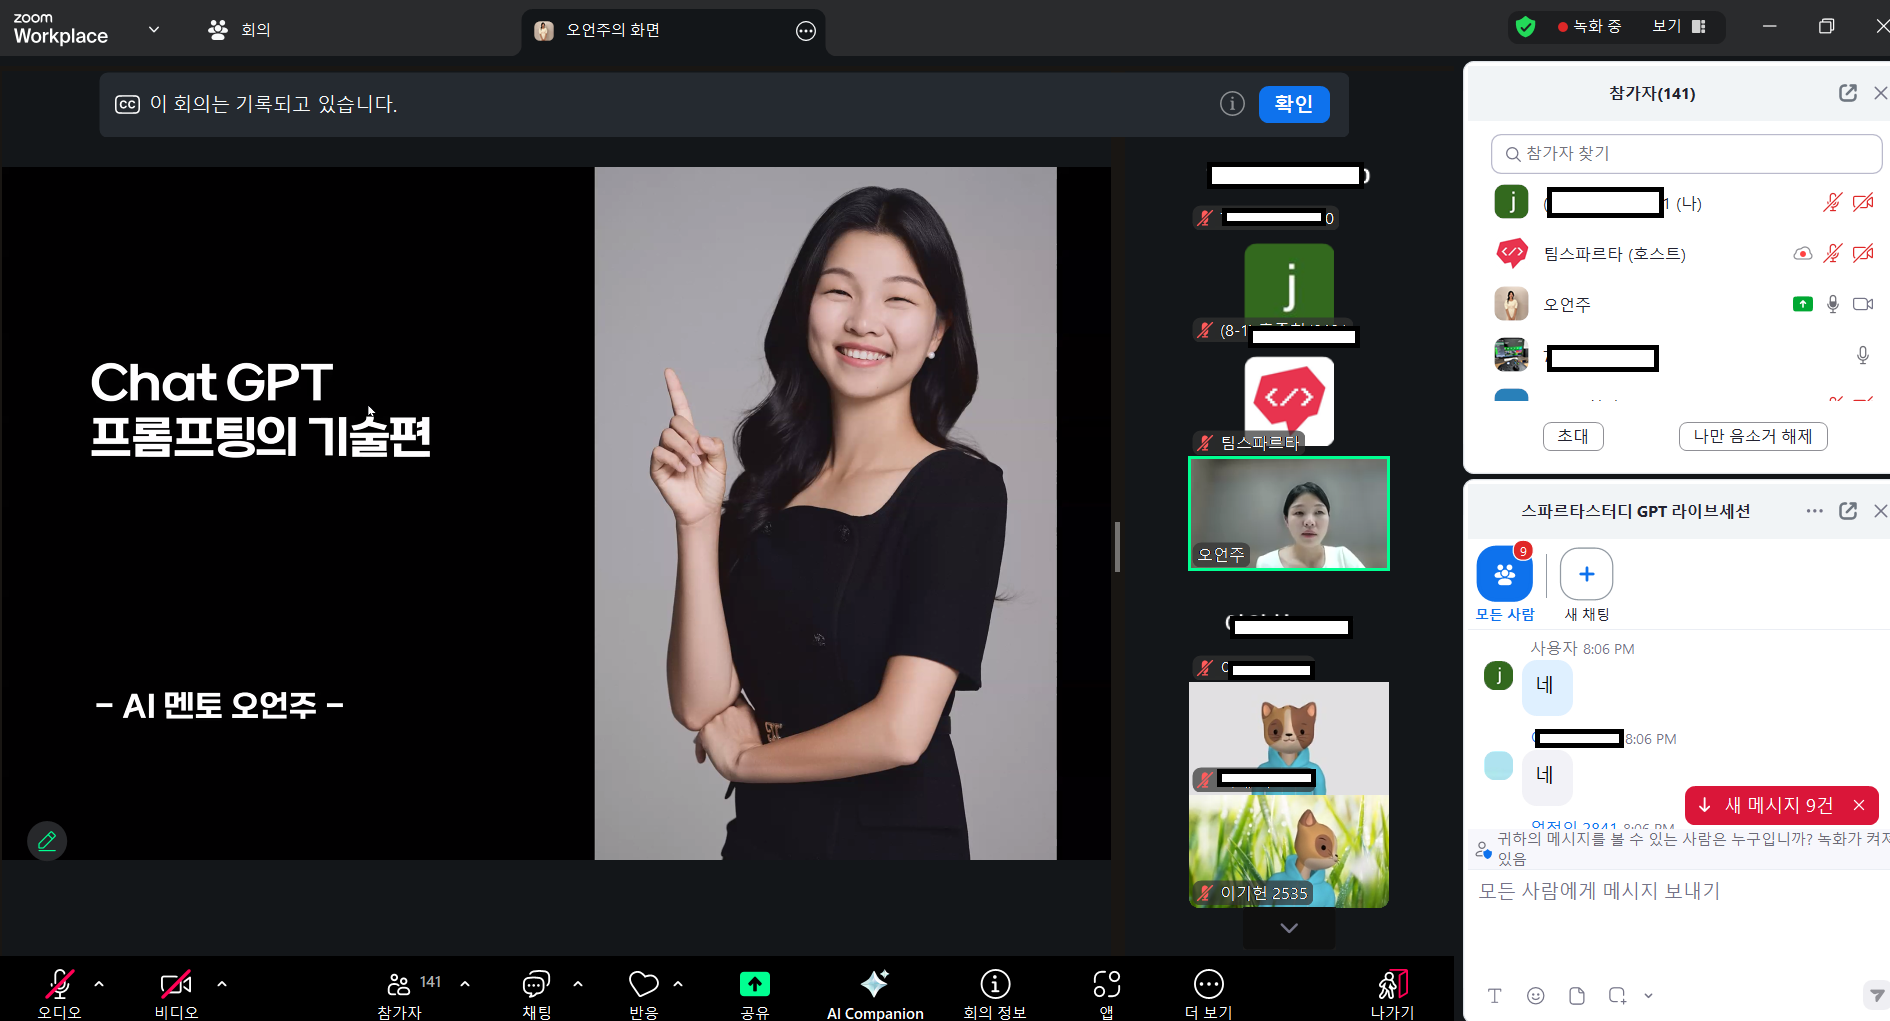Image resolution: width=1890 pixels, height=1021 pixels.
Task: Expand video options arrow next to 비디오
Action: 222,984
